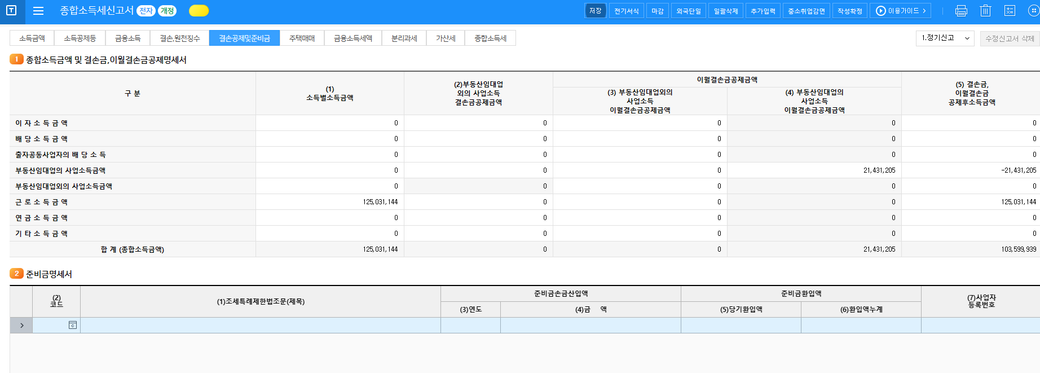Click the 배당소득금액 row label
This screenshot has height=373, width=1040.
point(41,139)
